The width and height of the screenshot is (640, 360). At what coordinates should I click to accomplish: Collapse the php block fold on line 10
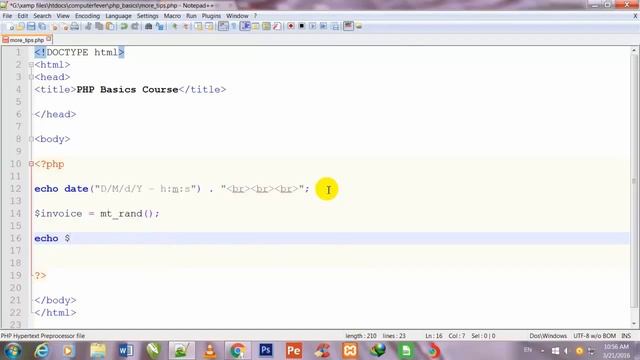pos(31,164)
